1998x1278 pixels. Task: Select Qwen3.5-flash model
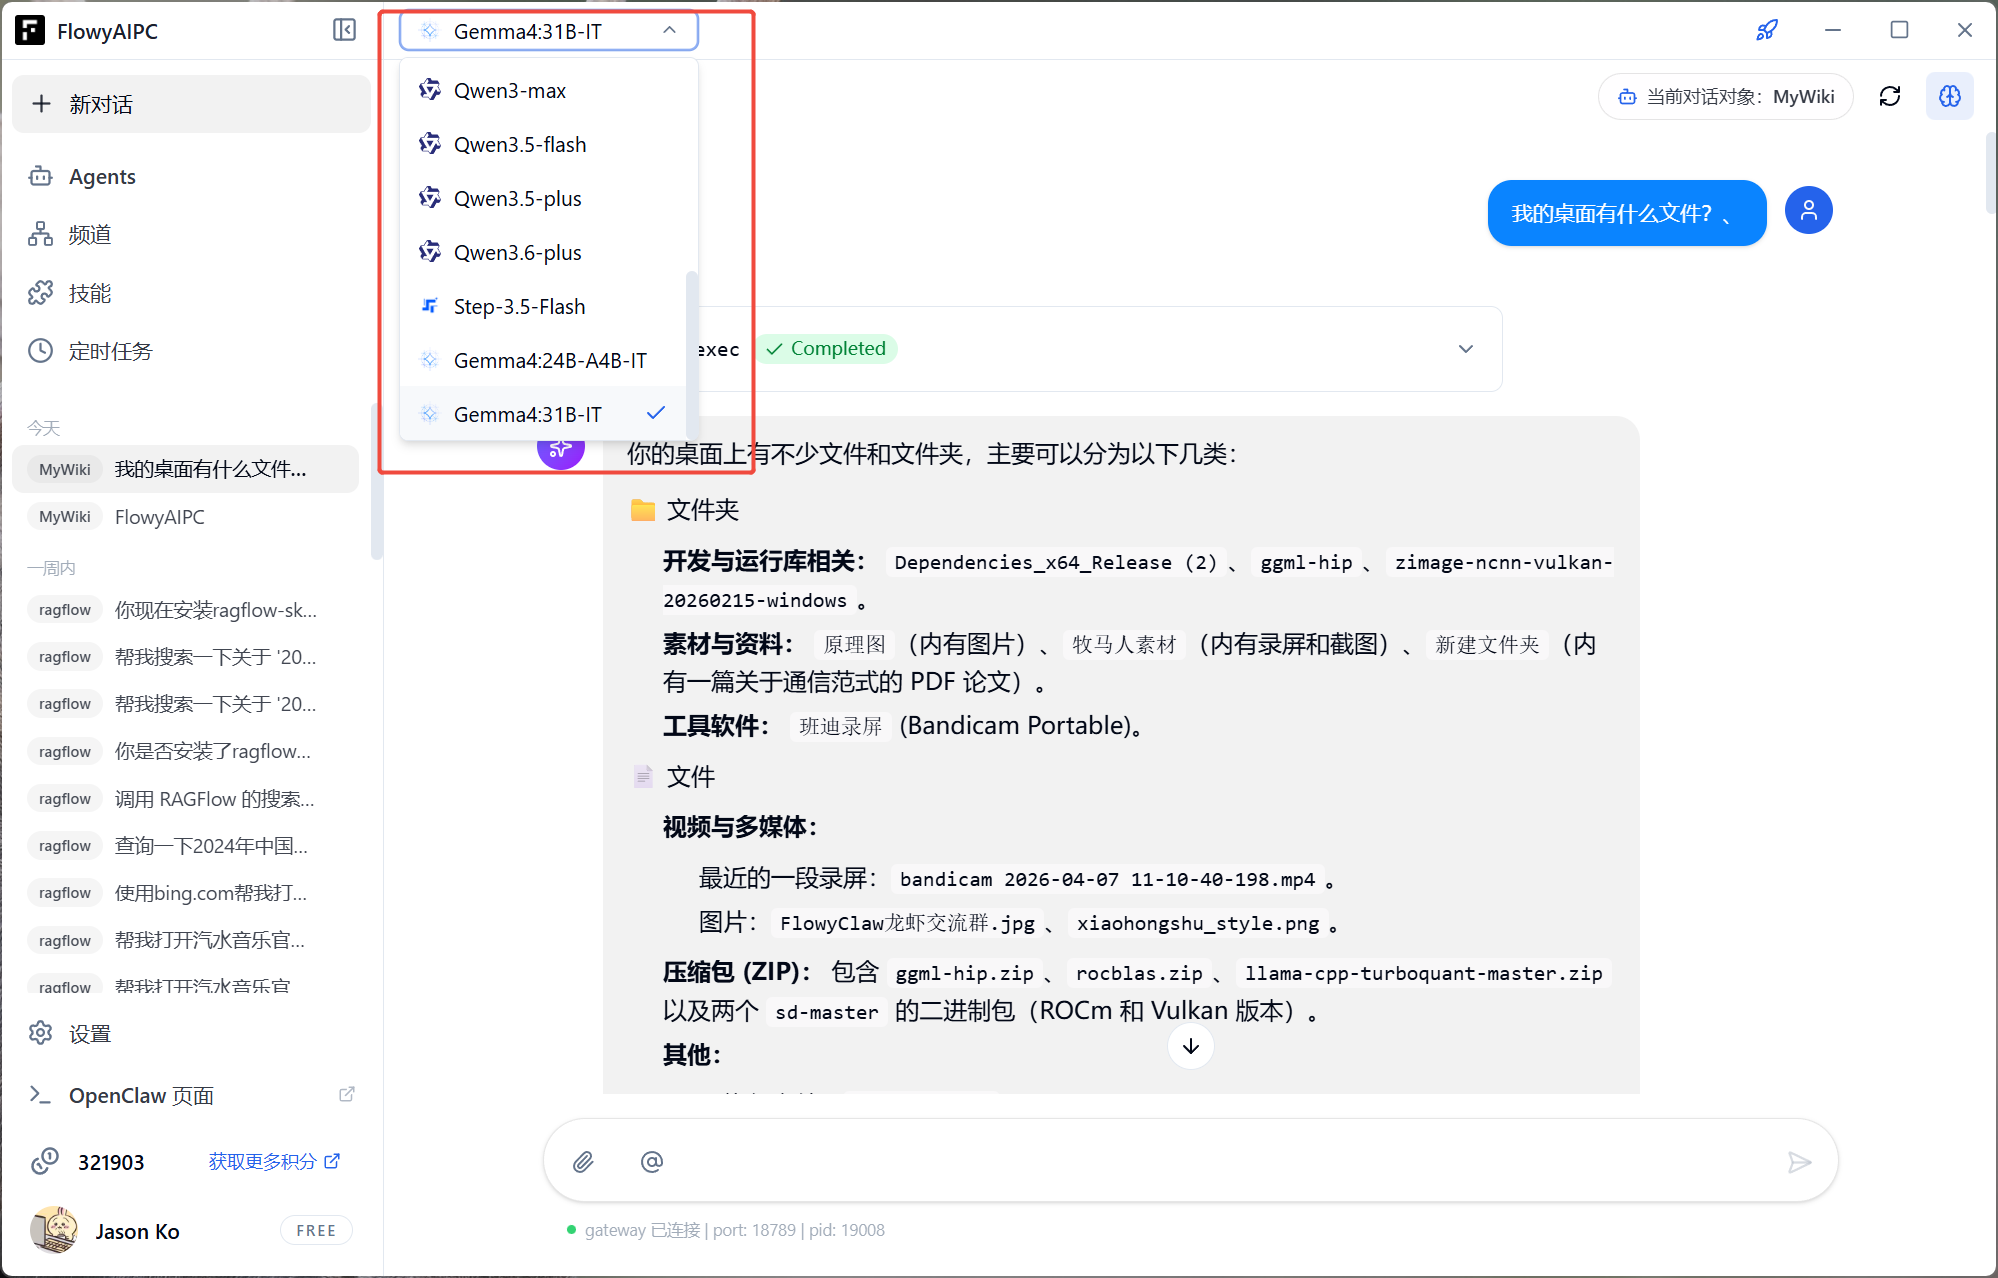pyautogui.click(x=543, y=144)
